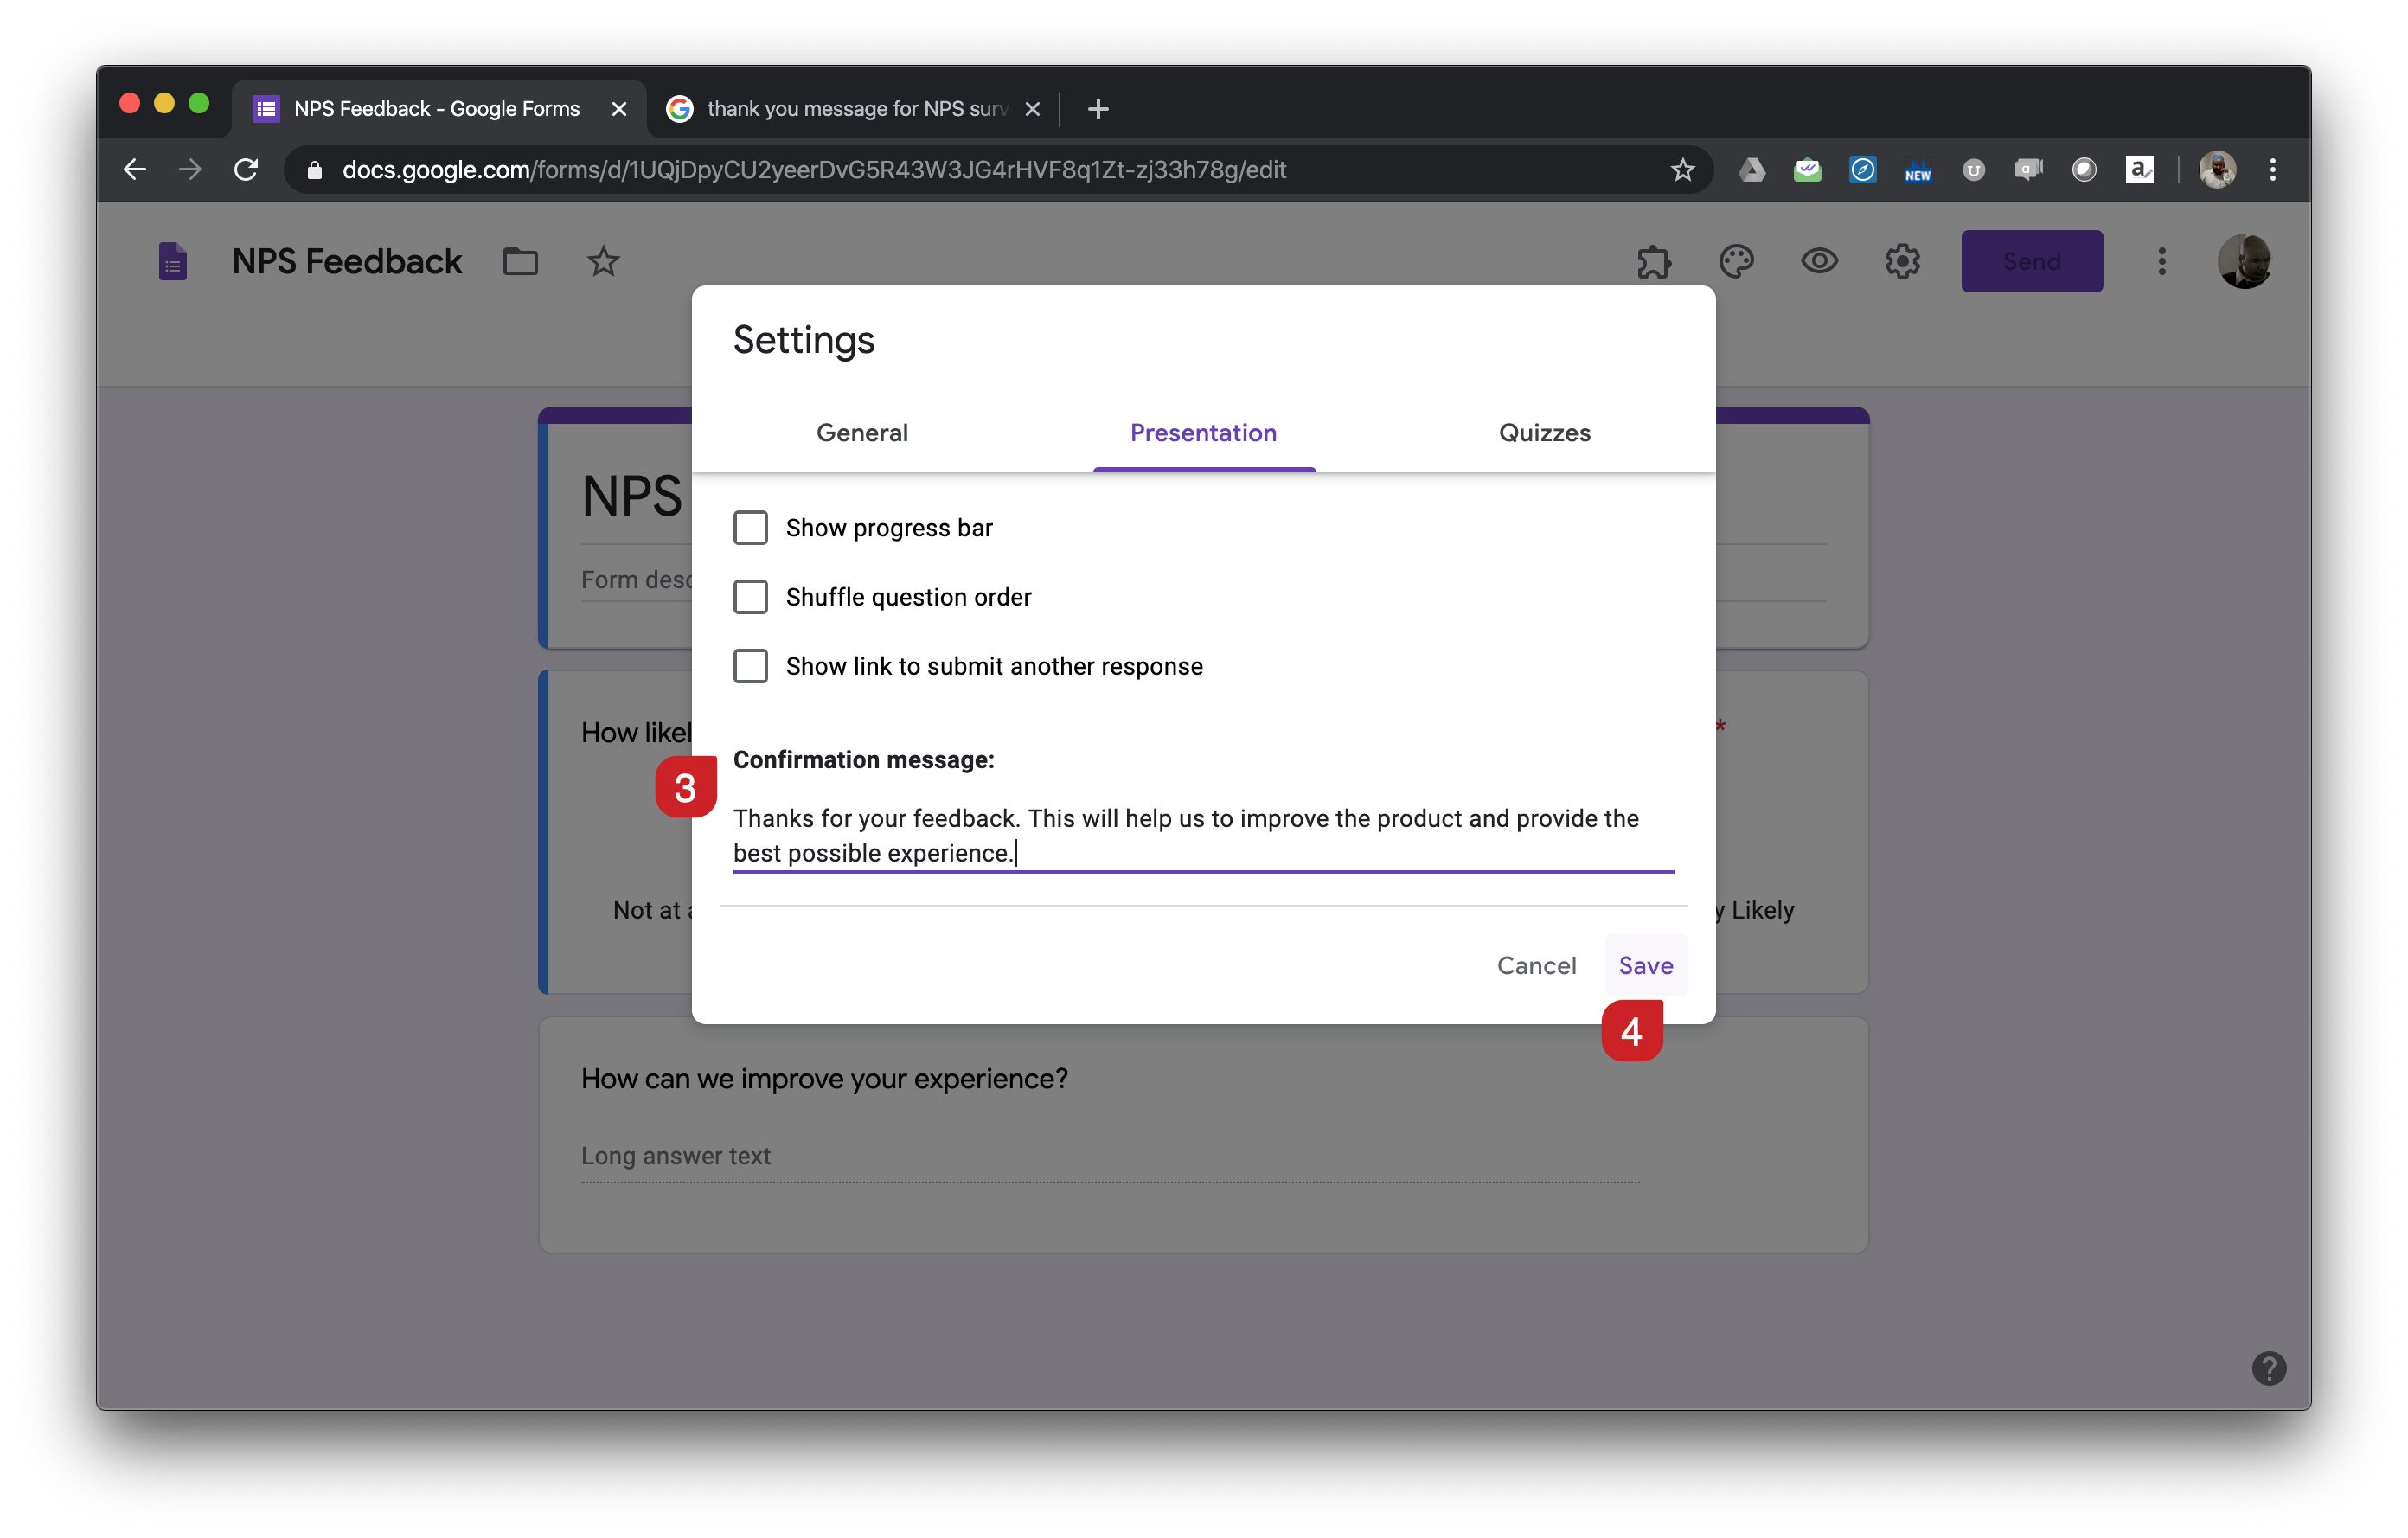Switch to the General settings tab
Viewport: 2408px width, 1538px height.
pyautogui.click(x=862, y=433)
